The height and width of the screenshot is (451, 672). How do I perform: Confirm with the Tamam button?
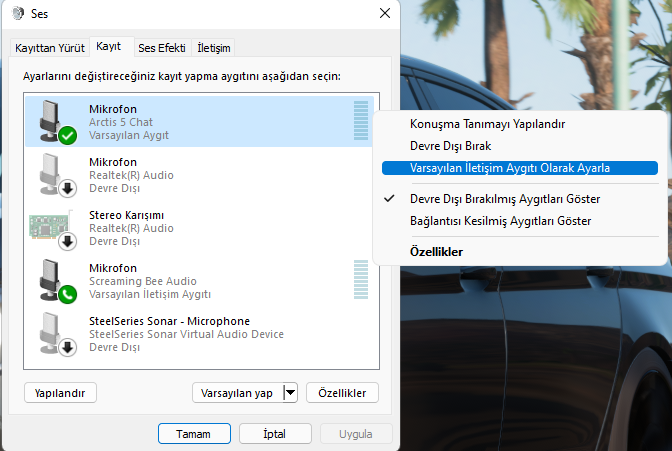[194, 434]
